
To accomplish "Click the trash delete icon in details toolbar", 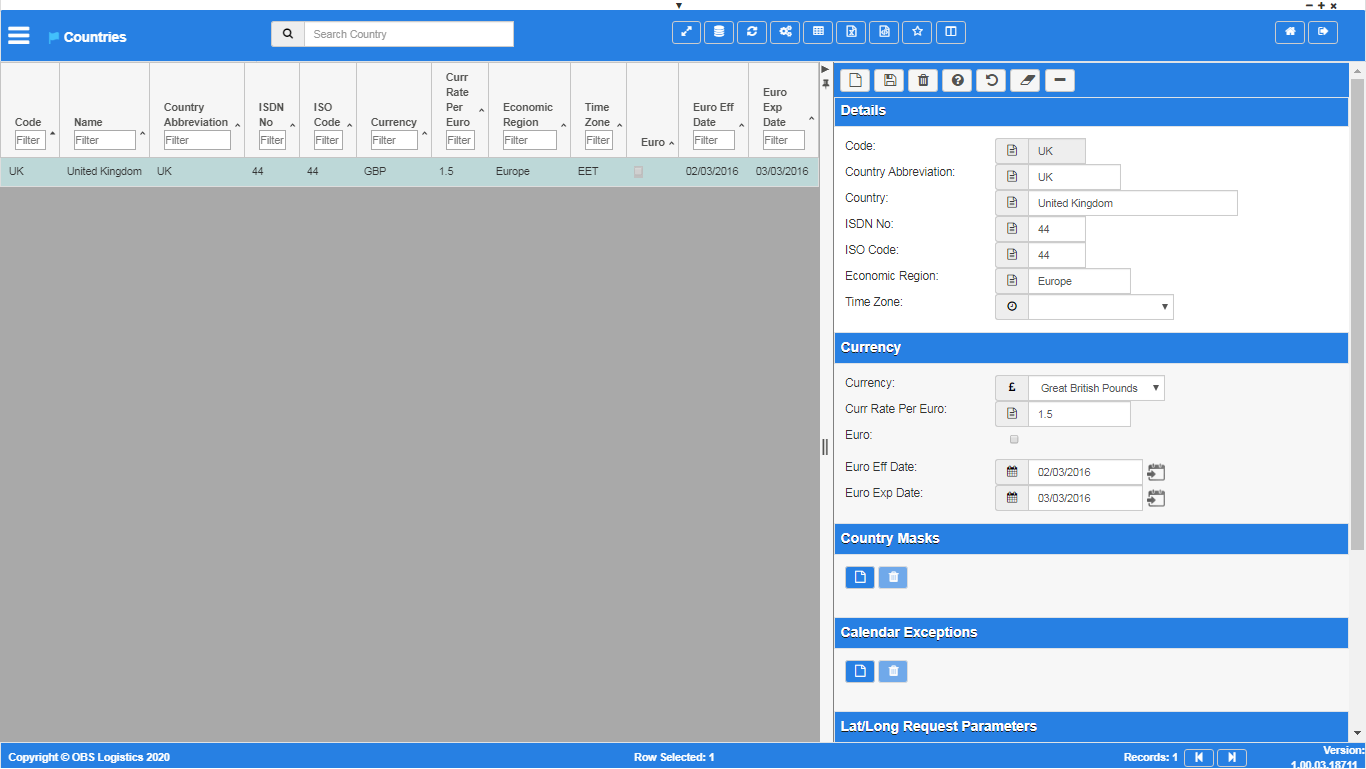I will [x=923, y=80].
